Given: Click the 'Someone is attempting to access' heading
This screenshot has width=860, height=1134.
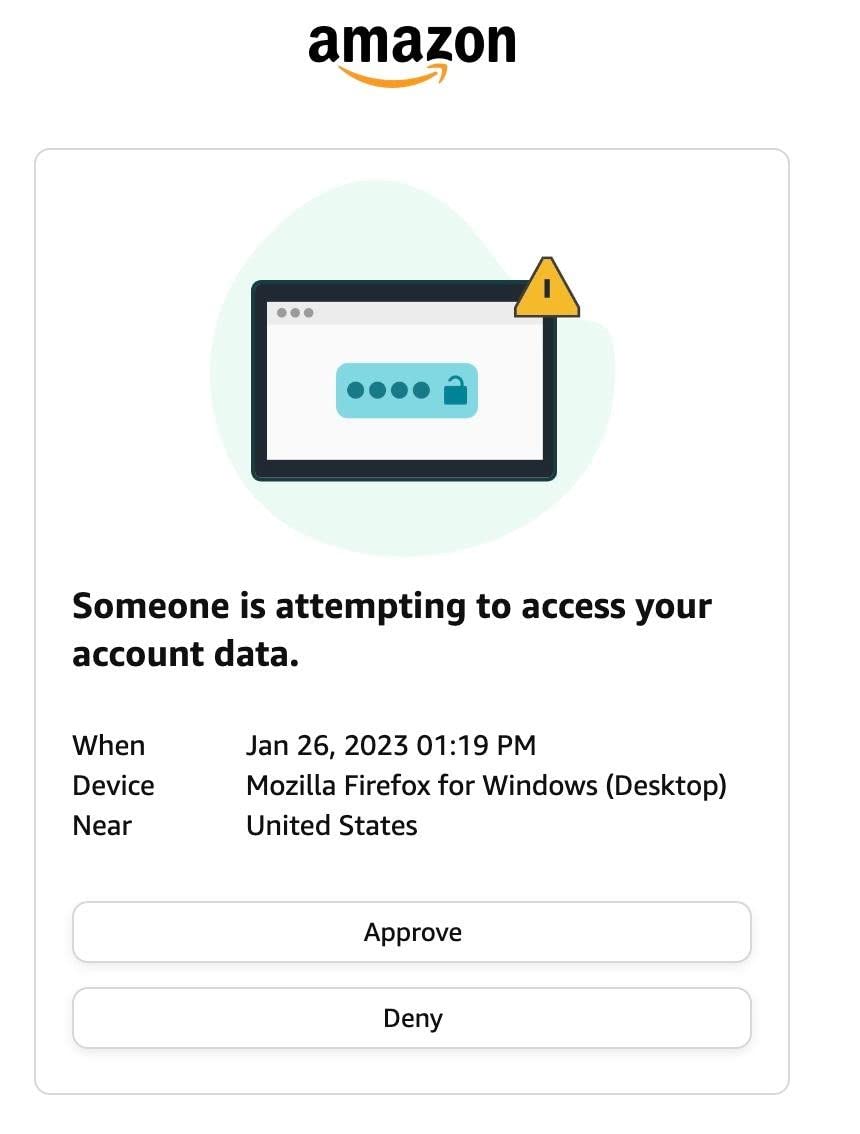Looking at the screenshot, I should tap(392, 606).
